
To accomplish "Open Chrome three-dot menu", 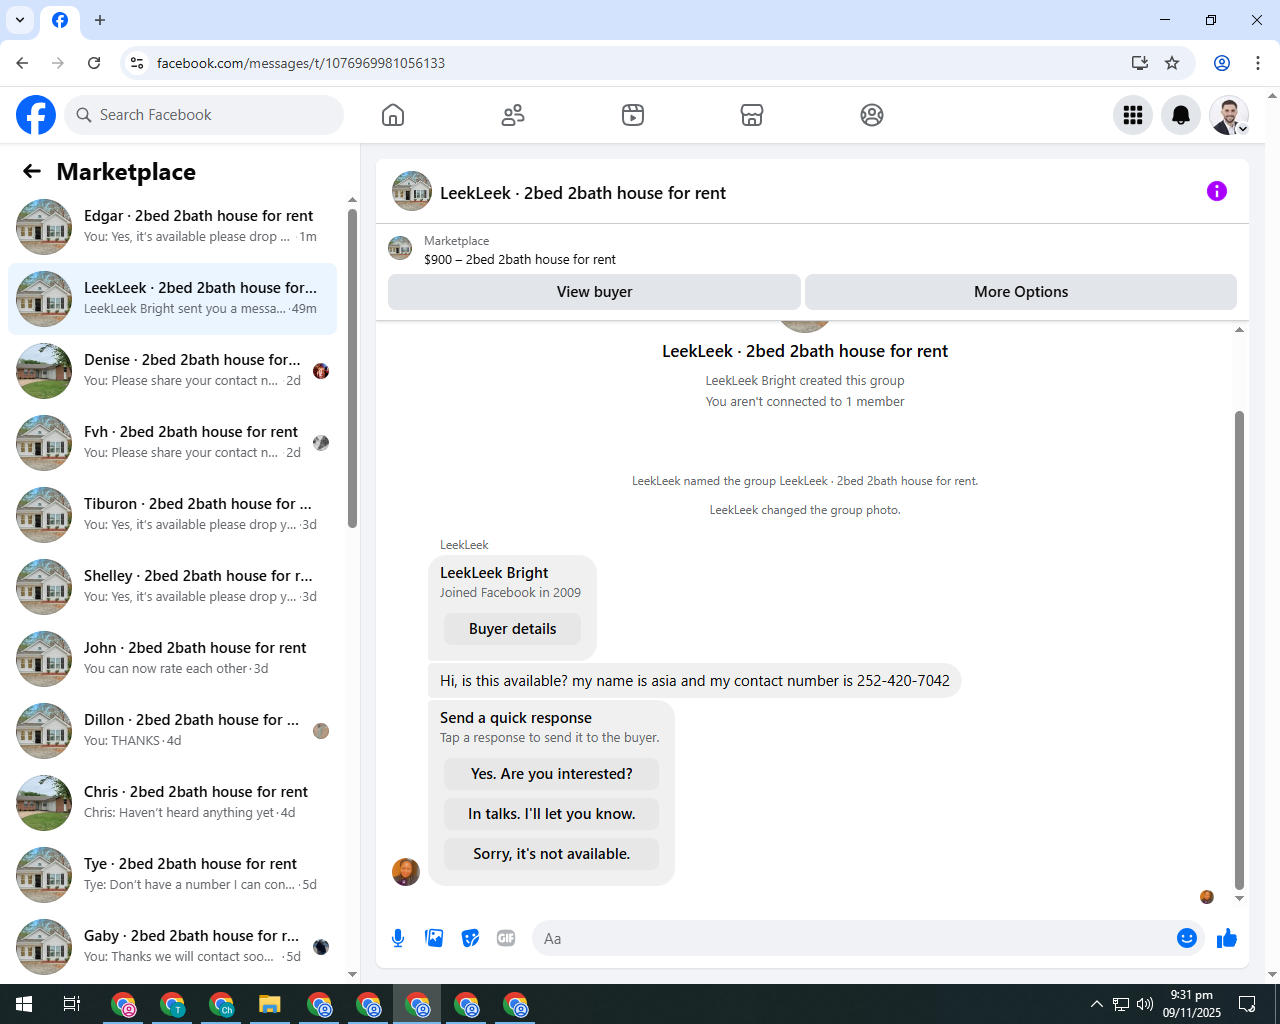I will pos(1258,63).
